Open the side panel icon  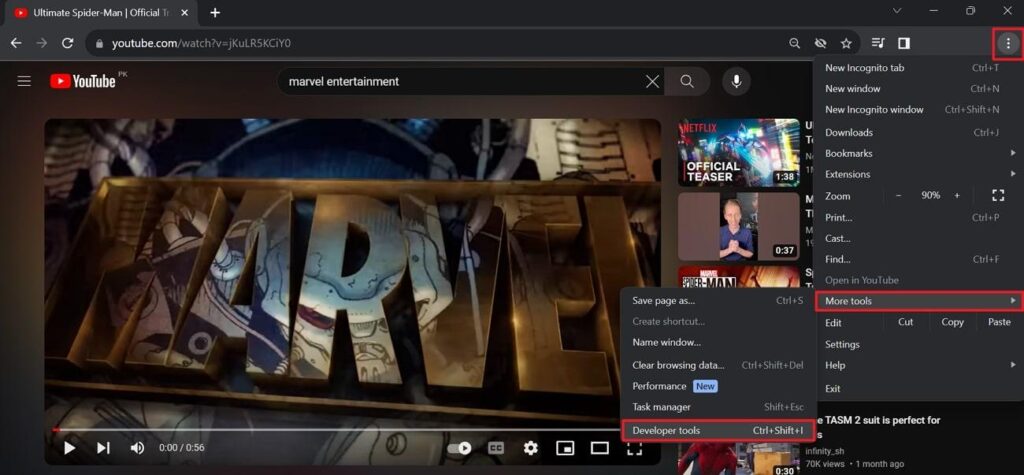pyautogui.click(x=904, y=43)
